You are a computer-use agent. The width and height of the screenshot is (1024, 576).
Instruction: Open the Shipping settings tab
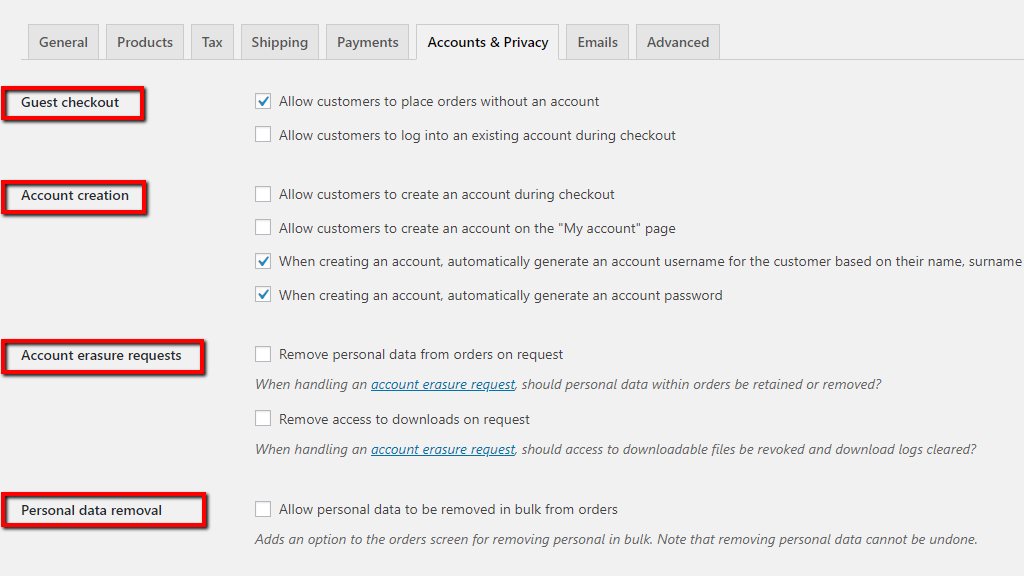279,42
